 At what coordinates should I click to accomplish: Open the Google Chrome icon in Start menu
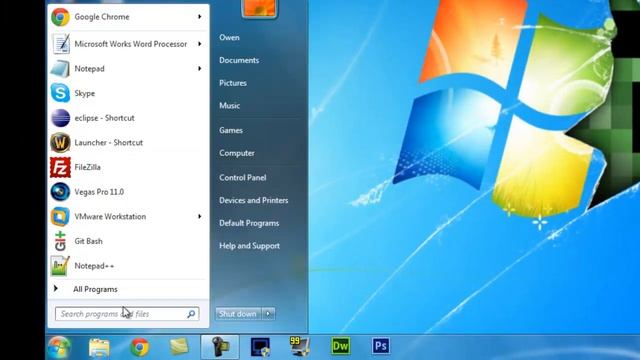tap(60, 17)
